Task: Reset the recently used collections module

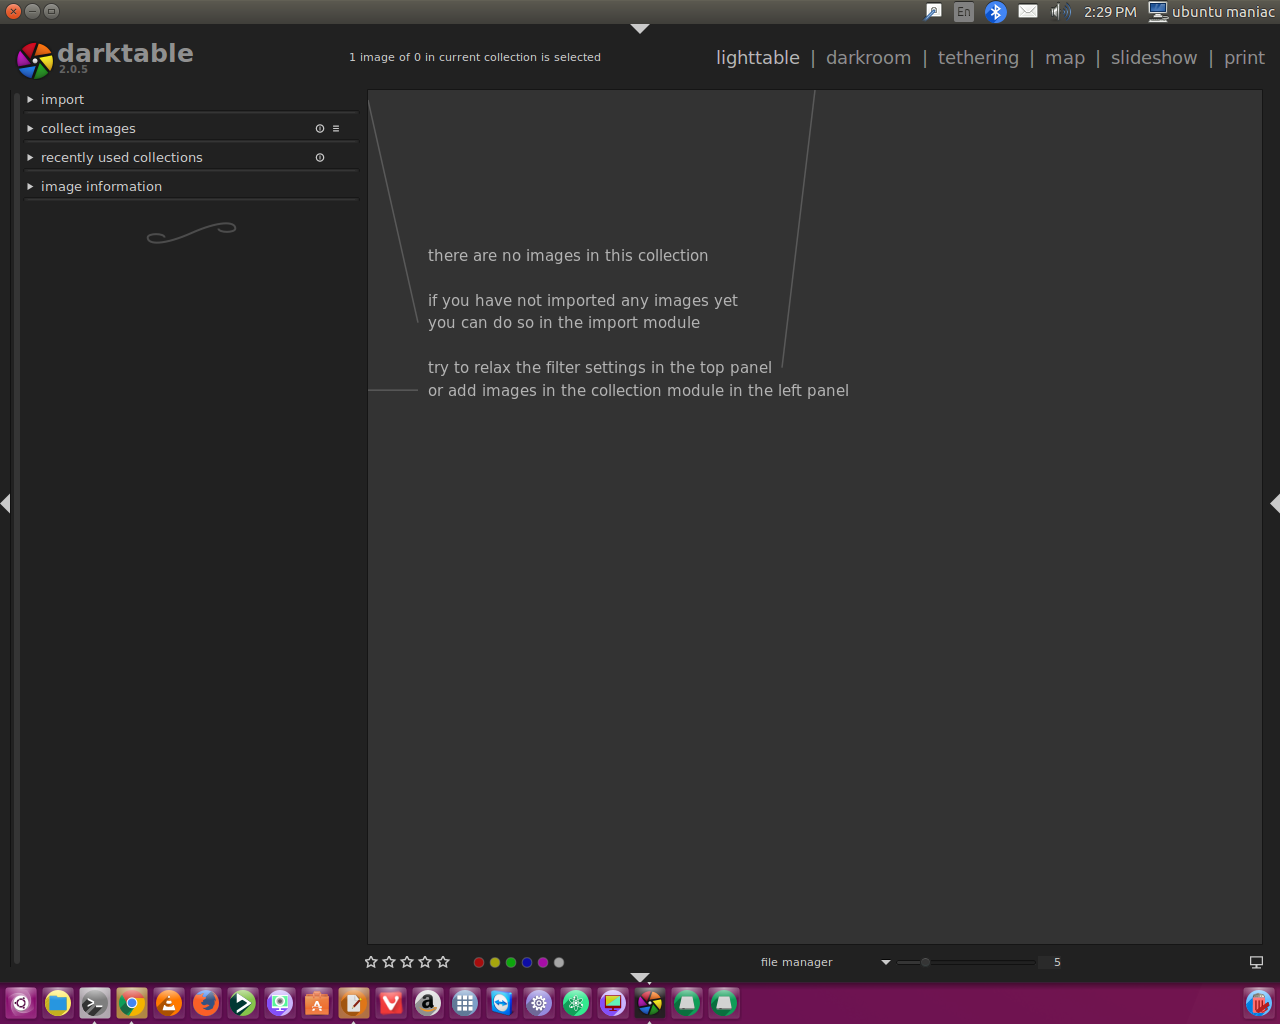Action: tap(320, 158)
